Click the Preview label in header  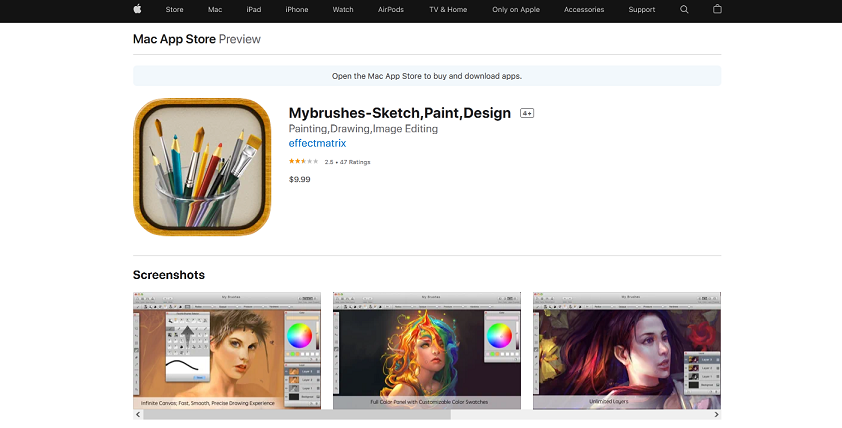point(239,39)
